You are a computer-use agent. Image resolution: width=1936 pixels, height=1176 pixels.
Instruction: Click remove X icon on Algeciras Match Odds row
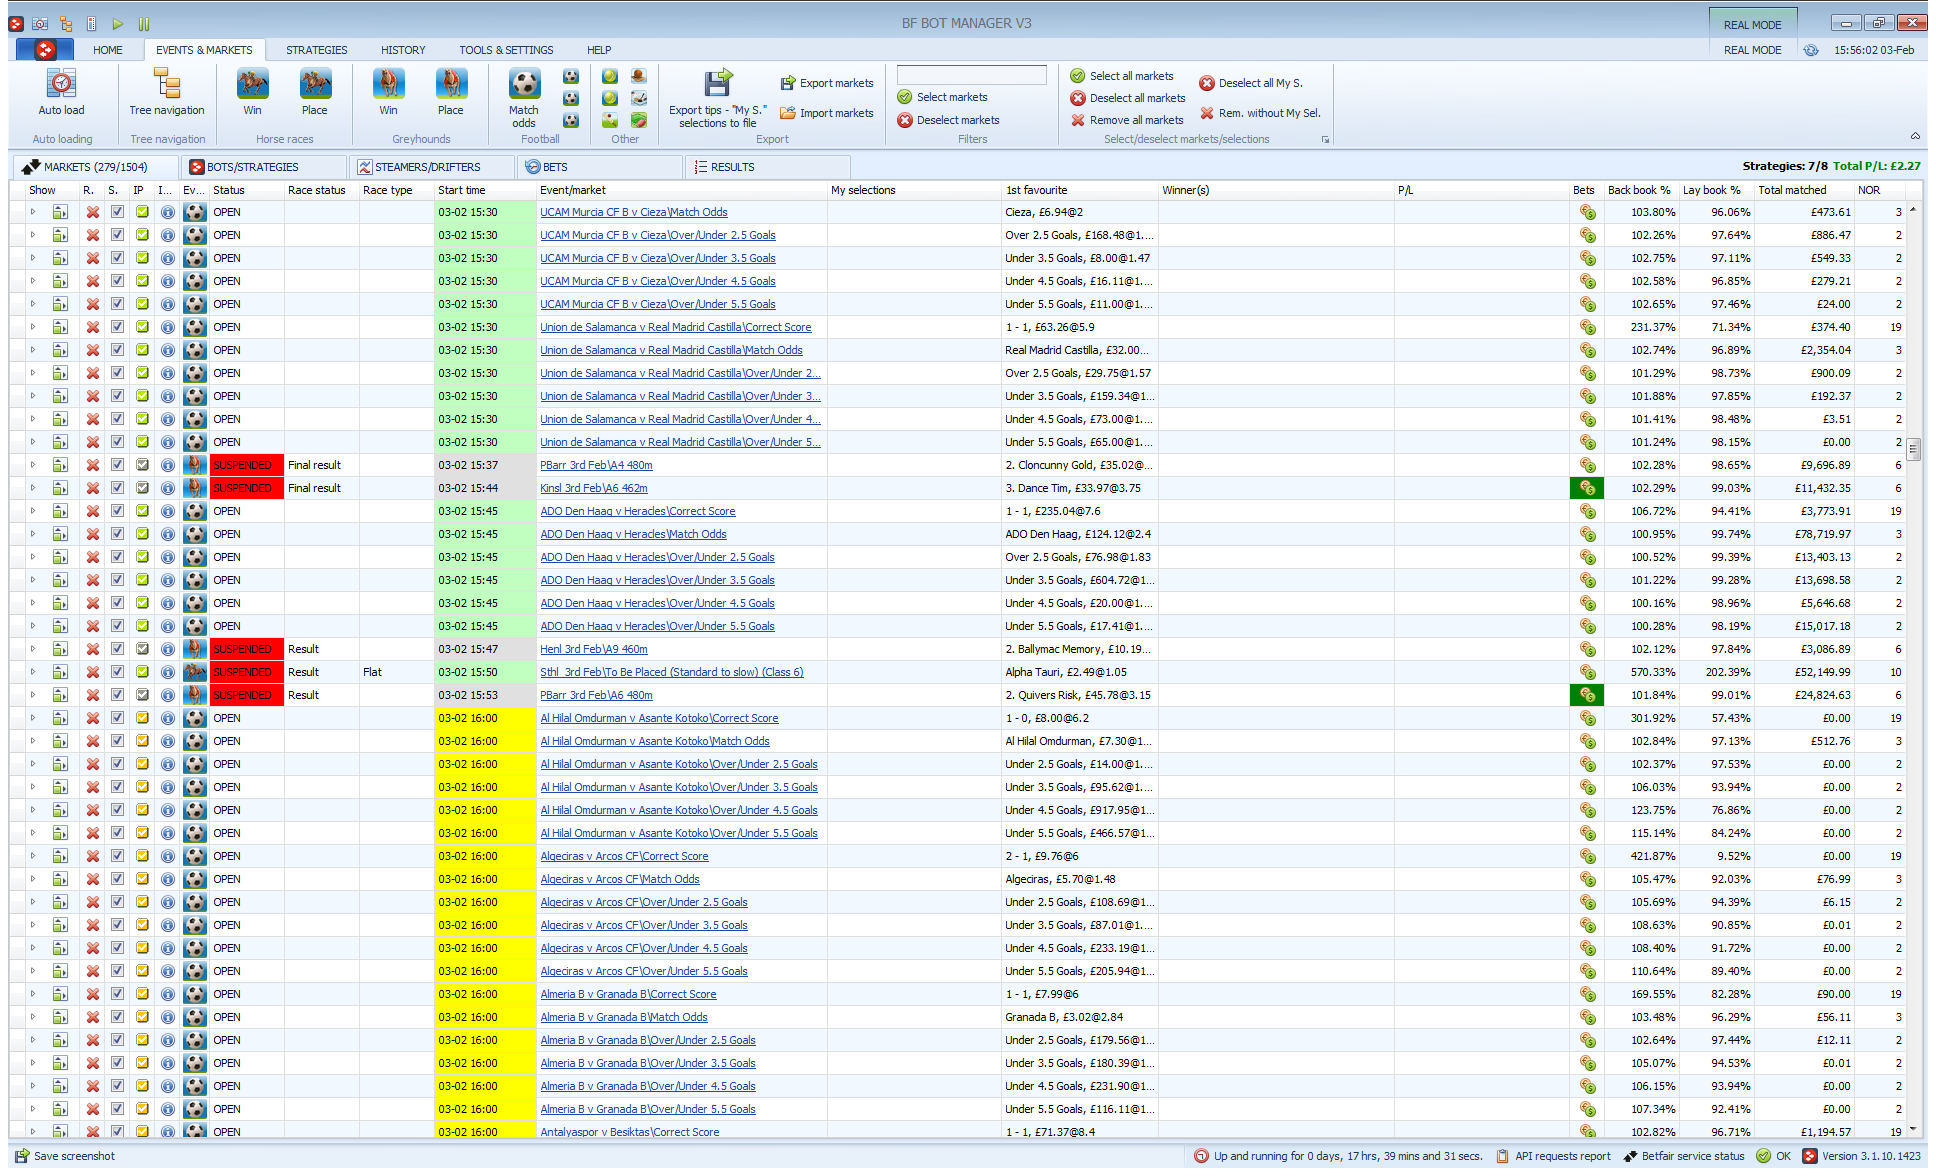[x=93, y=879]
